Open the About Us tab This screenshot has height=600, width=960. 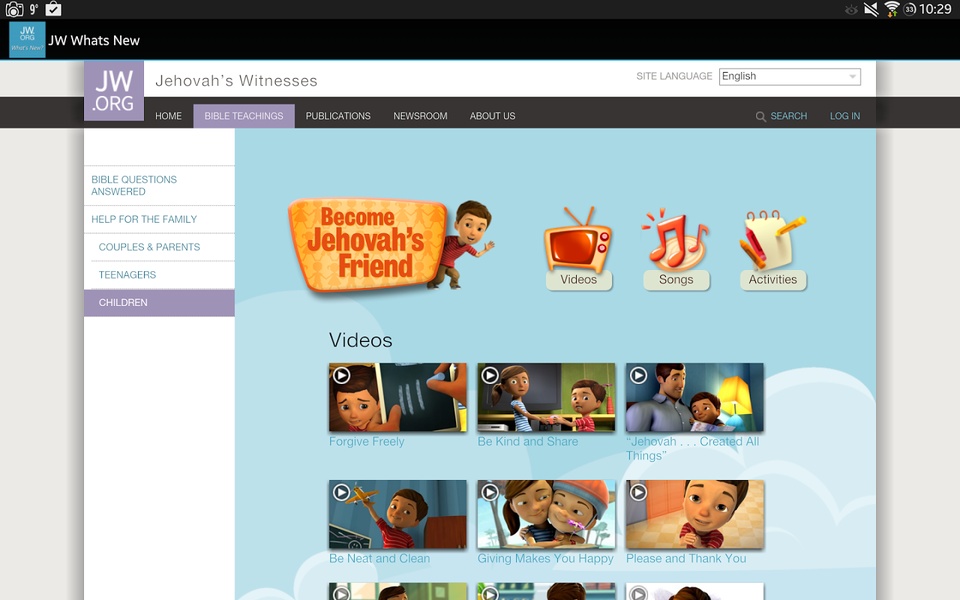492,116
